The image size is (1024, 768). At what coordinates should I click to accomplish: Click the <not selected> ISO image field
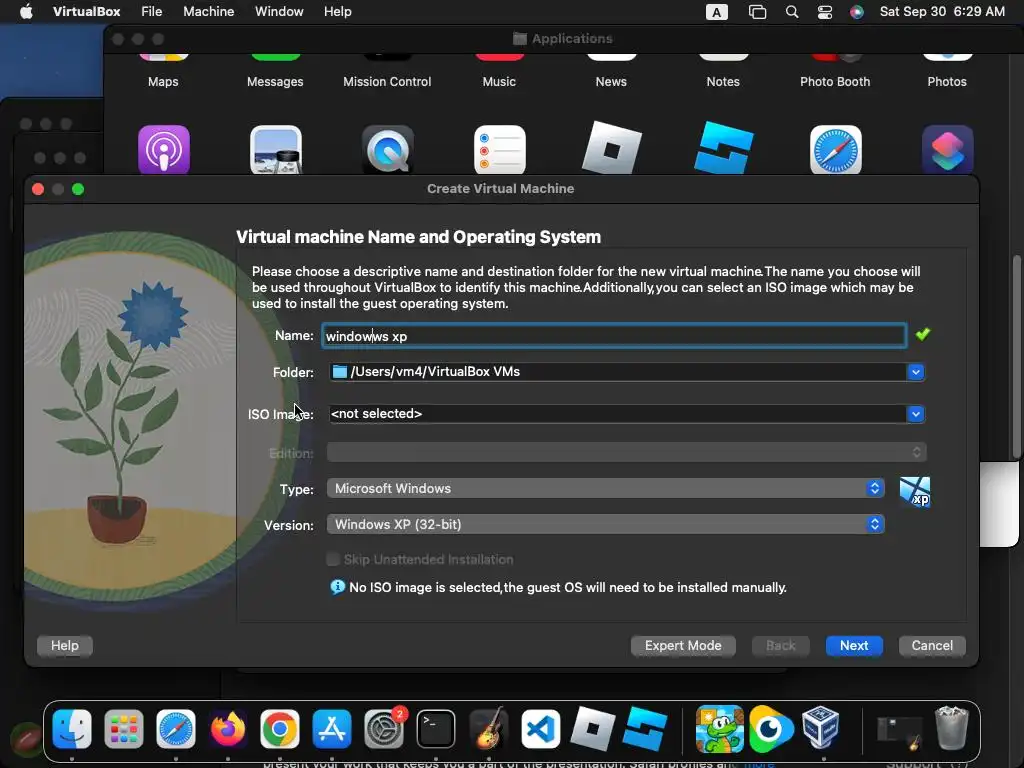(x=617, y=413)
